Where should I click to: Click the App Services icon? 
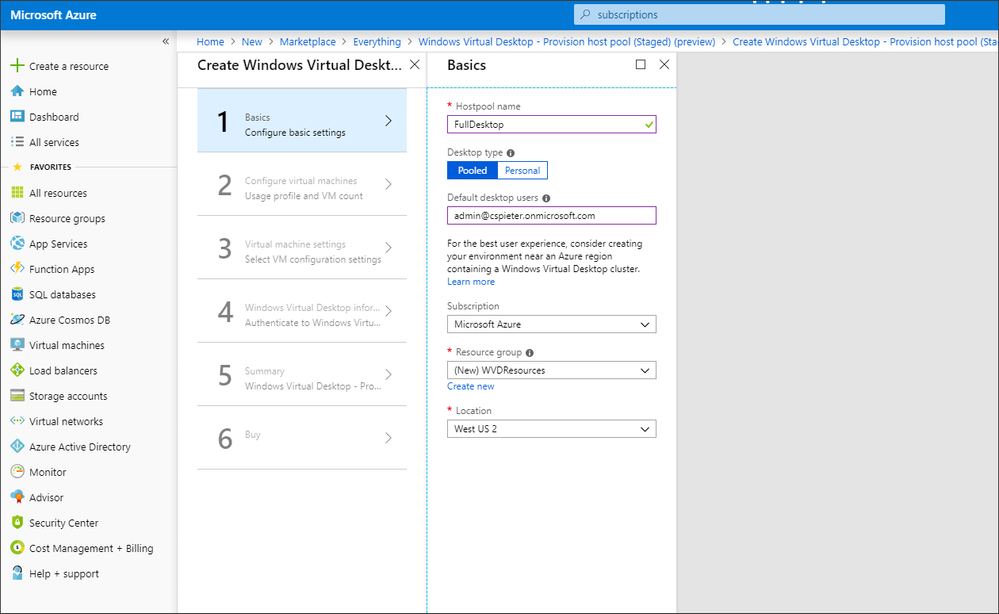click(x=17, y=243)
